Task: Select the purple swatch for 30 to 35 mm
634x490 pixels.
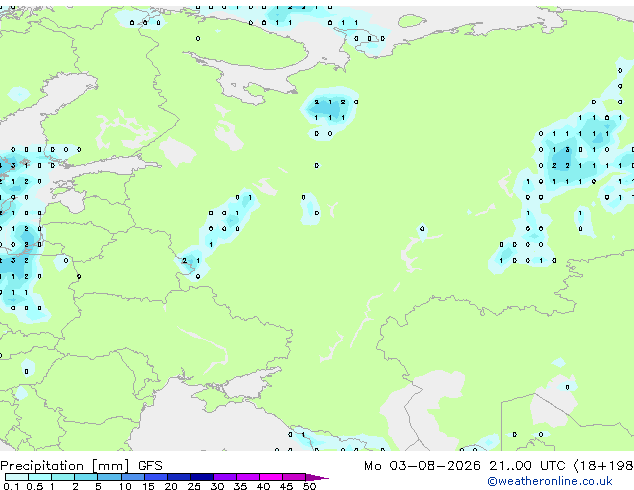Action: tap(225, 477)
